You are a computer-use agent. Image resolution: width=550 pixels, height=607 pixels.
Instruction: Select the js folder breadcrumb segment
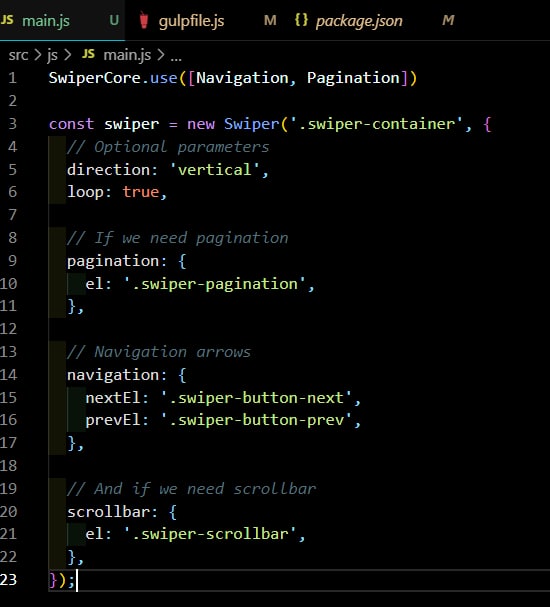[x=53, y=55]
